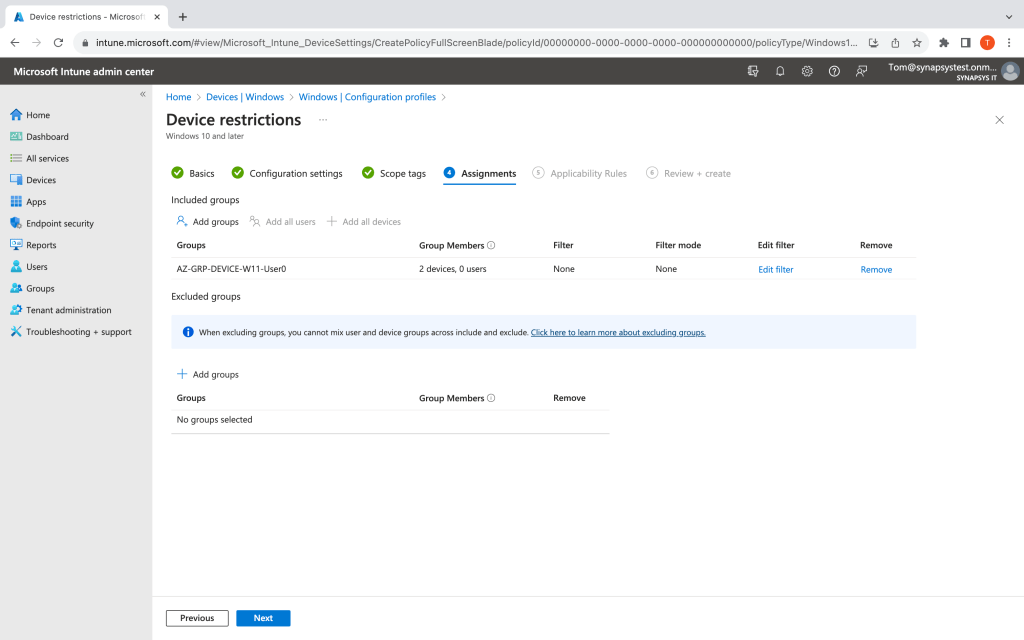The height and width of the screenshot is (640, 1024).
Task: Click info icon beside Group Members
Action: (491, 245)
